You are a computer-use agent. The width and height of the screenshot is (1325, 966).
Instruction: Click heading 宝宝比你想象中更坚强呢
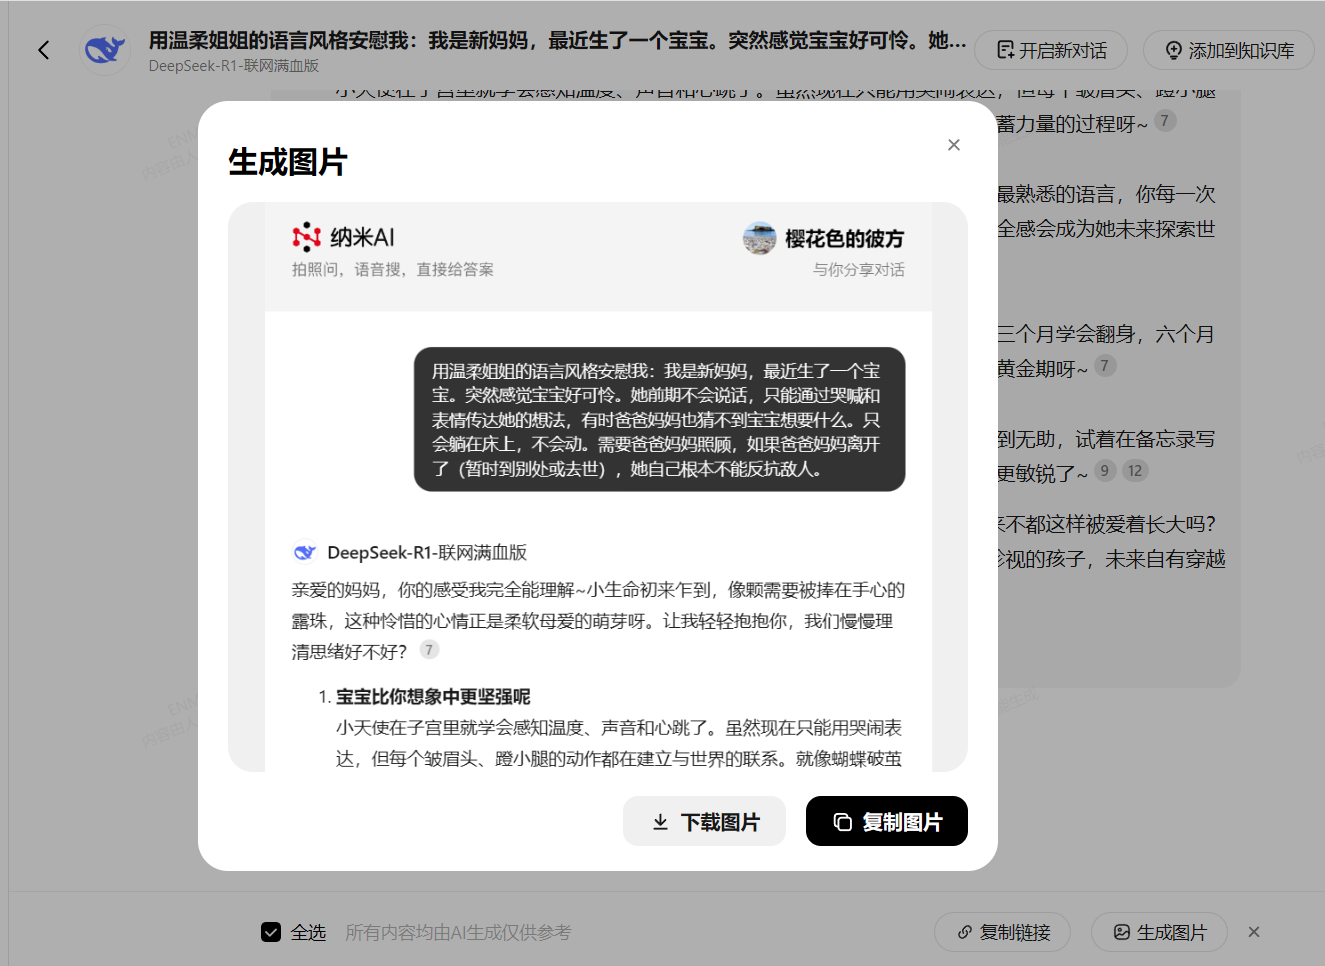pyautogui.click(x=433, y=696)
